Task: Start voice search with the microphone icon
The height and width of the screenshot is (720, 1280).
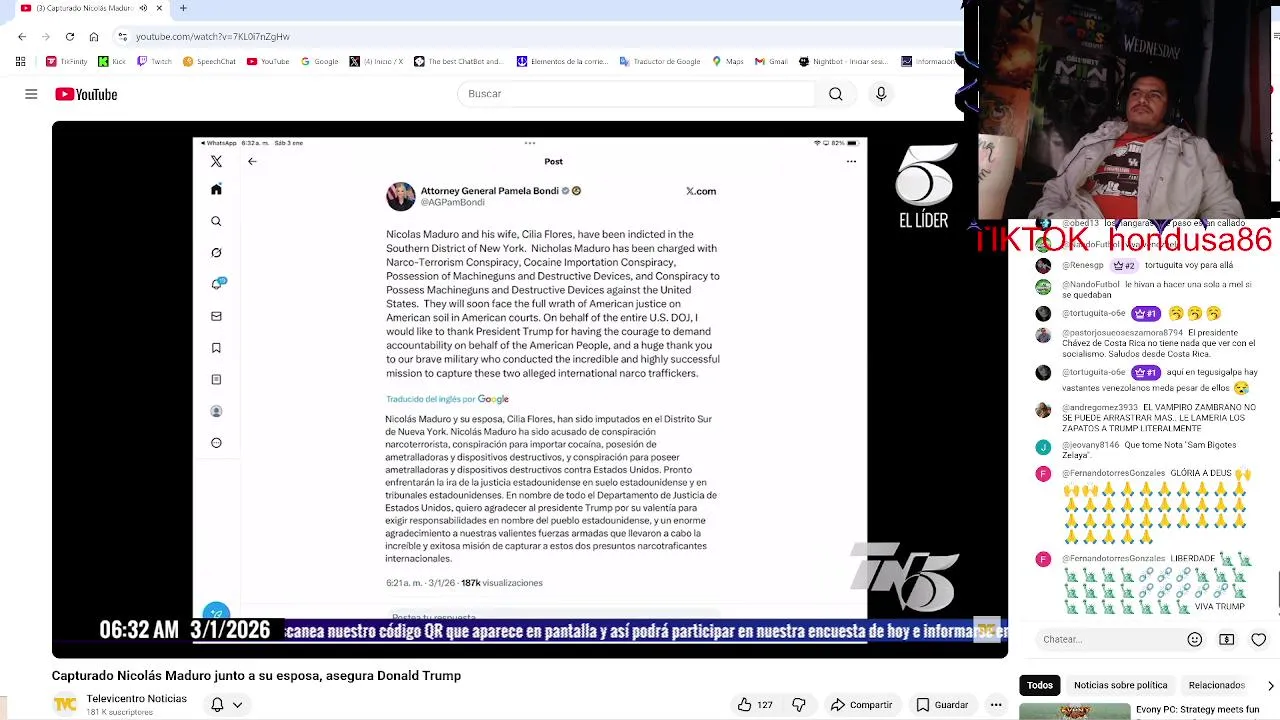Action: pos(881,94)
